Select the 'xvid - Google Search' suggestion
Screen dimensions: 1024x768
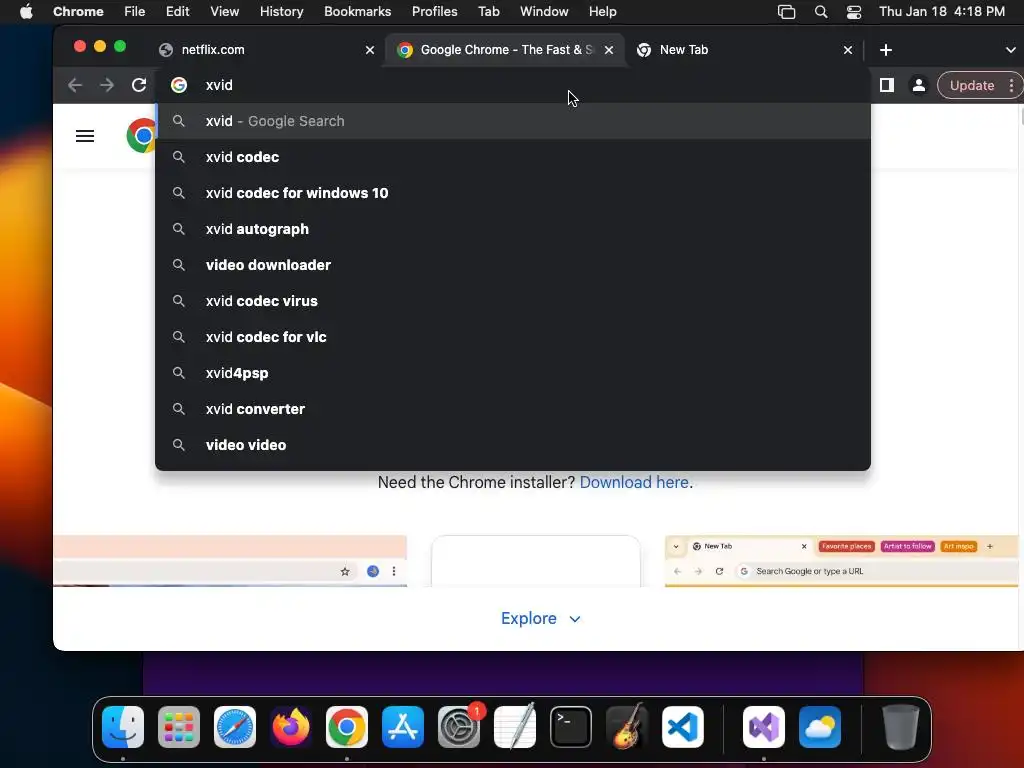click(513, 121)
